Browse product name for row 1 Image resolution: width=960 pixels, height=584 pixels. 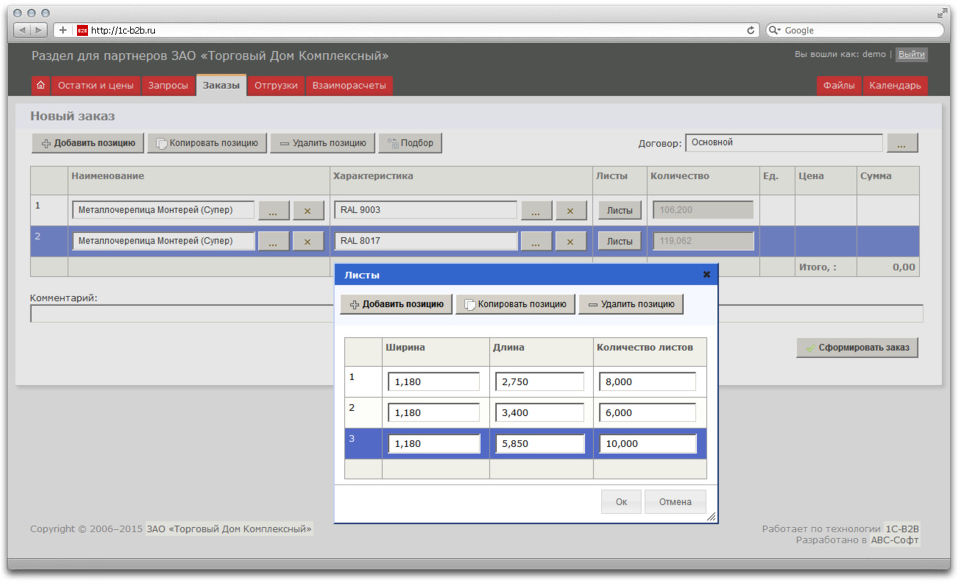point(273,210)
